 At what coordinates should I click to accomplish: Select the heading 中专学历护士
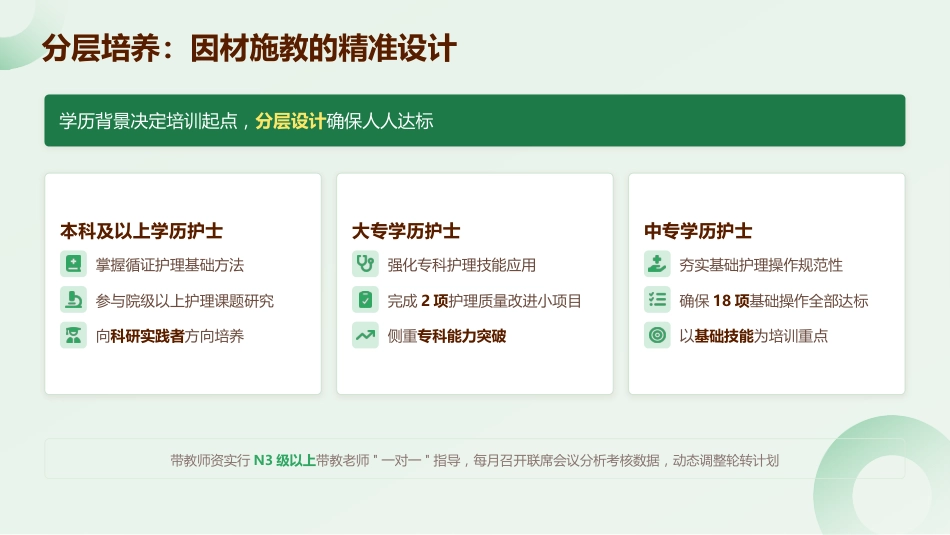click(x=698, y=231)
